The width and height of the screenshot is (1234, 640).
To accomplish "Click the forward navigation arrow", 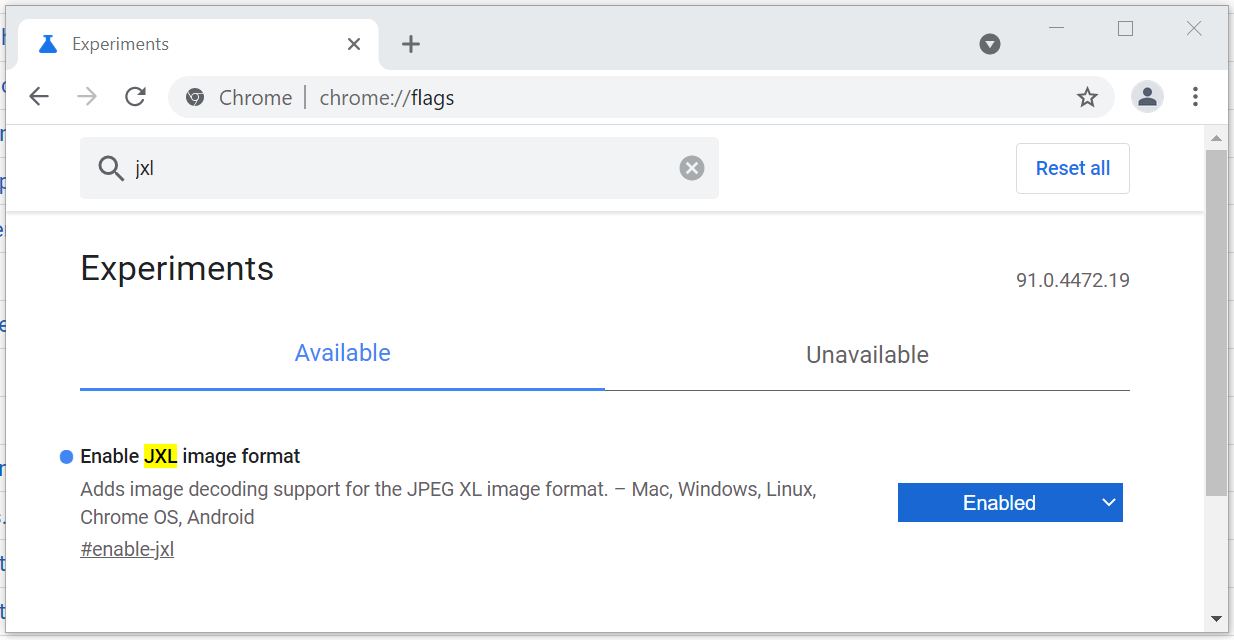I will pos(87,97).
